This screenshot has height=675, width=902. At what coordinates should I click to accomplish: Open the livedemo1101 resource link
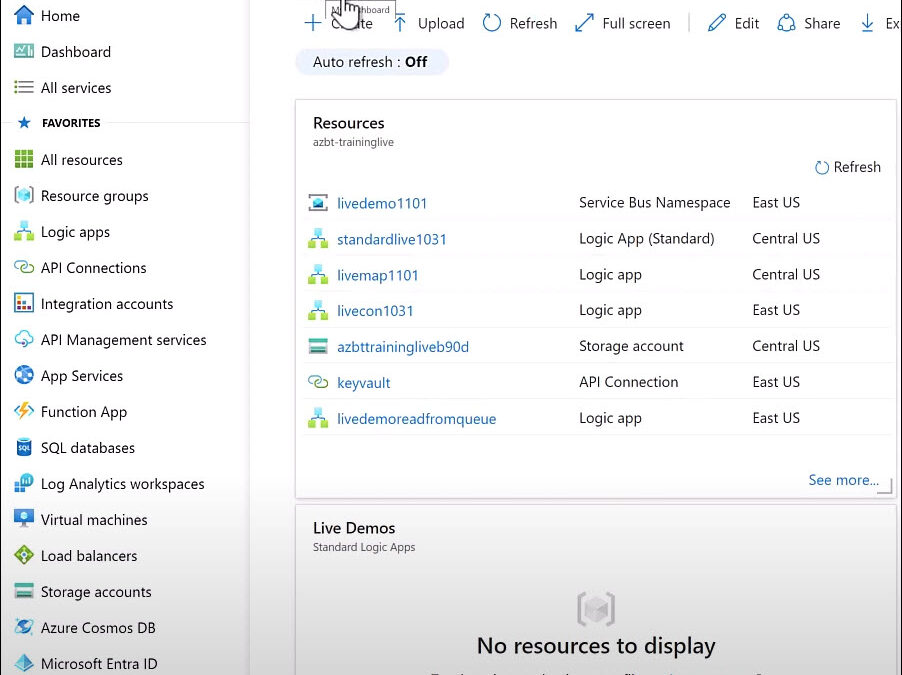pos(382,203)
